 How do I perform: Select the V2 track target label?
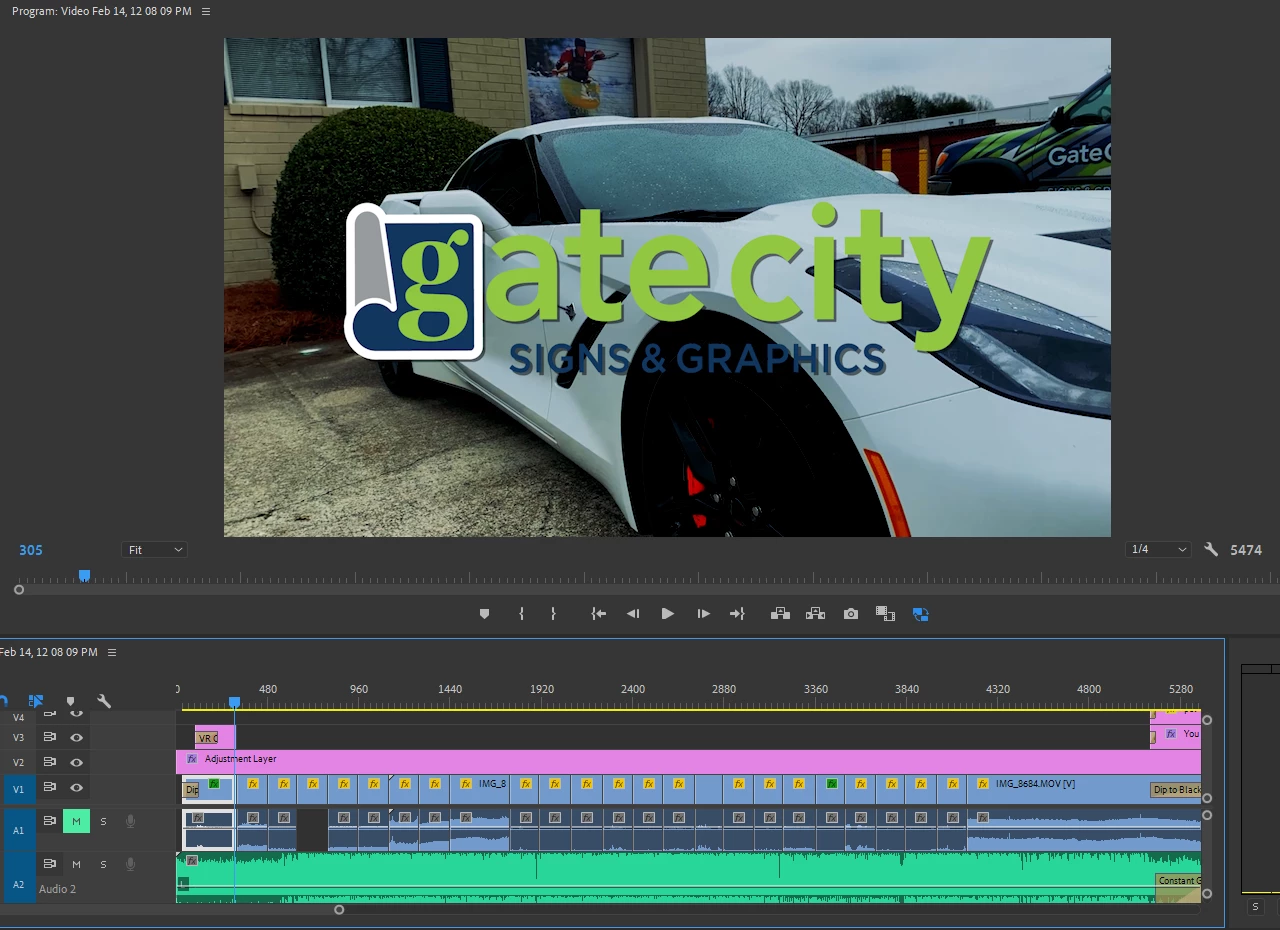[18, 763]
